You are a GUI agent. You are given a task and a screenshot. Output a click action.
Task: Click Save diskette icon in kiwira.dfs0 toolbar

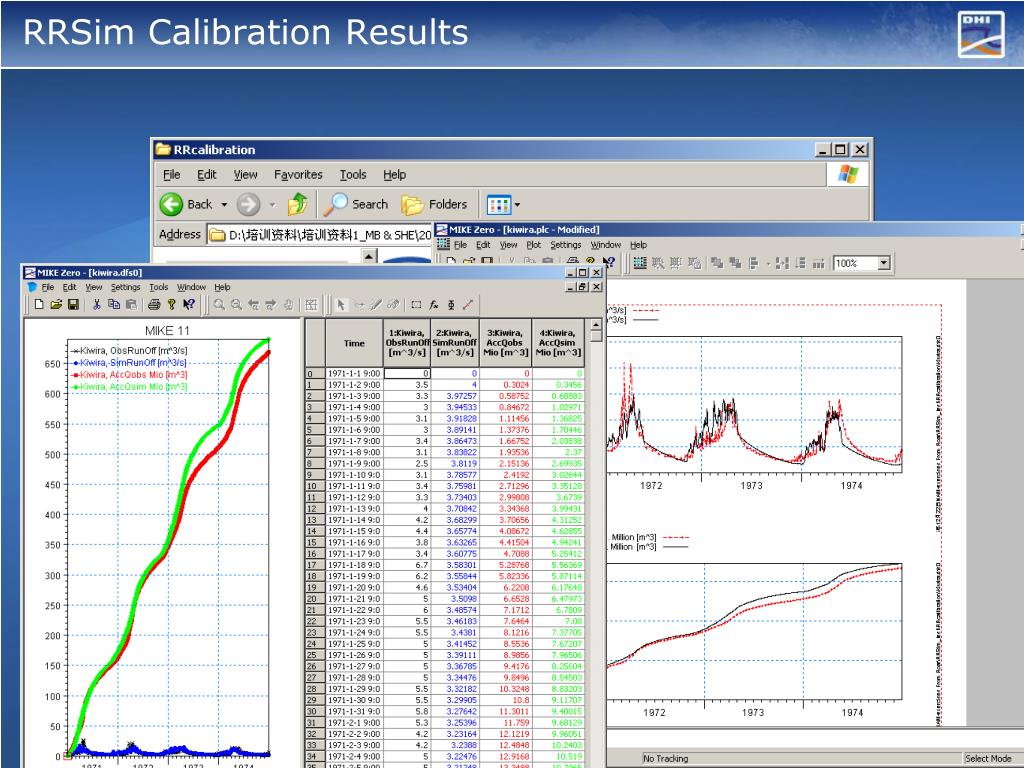73,304
